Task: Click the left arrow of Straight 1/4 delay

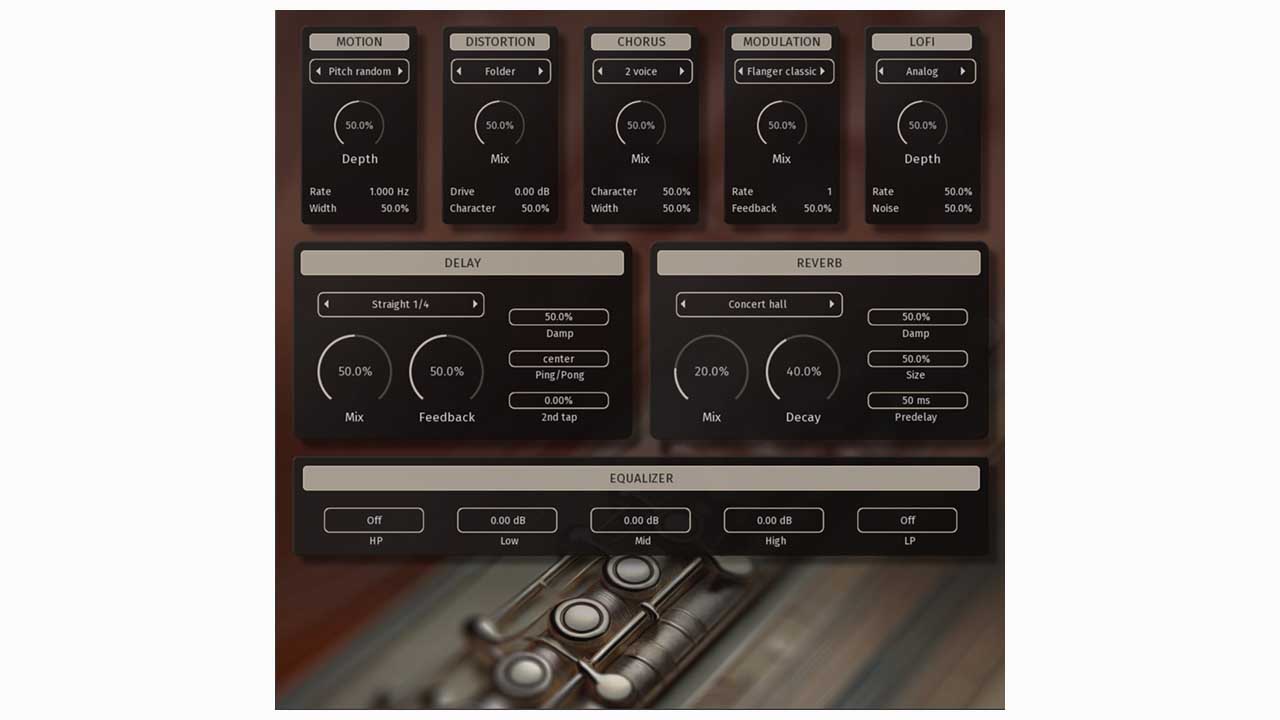Action: (x=326, y=305)
